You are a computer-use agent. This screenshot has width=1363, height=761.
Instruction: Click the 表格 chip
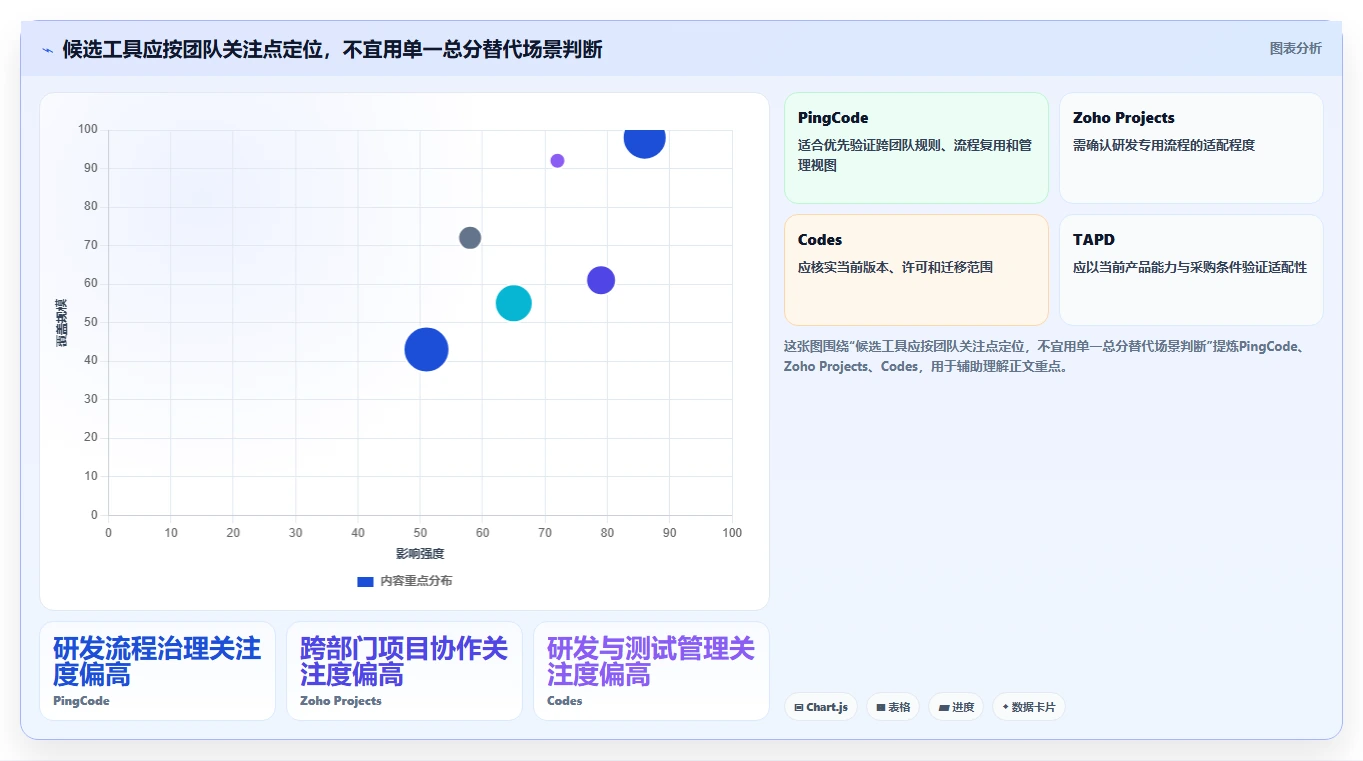pos(893,707)
